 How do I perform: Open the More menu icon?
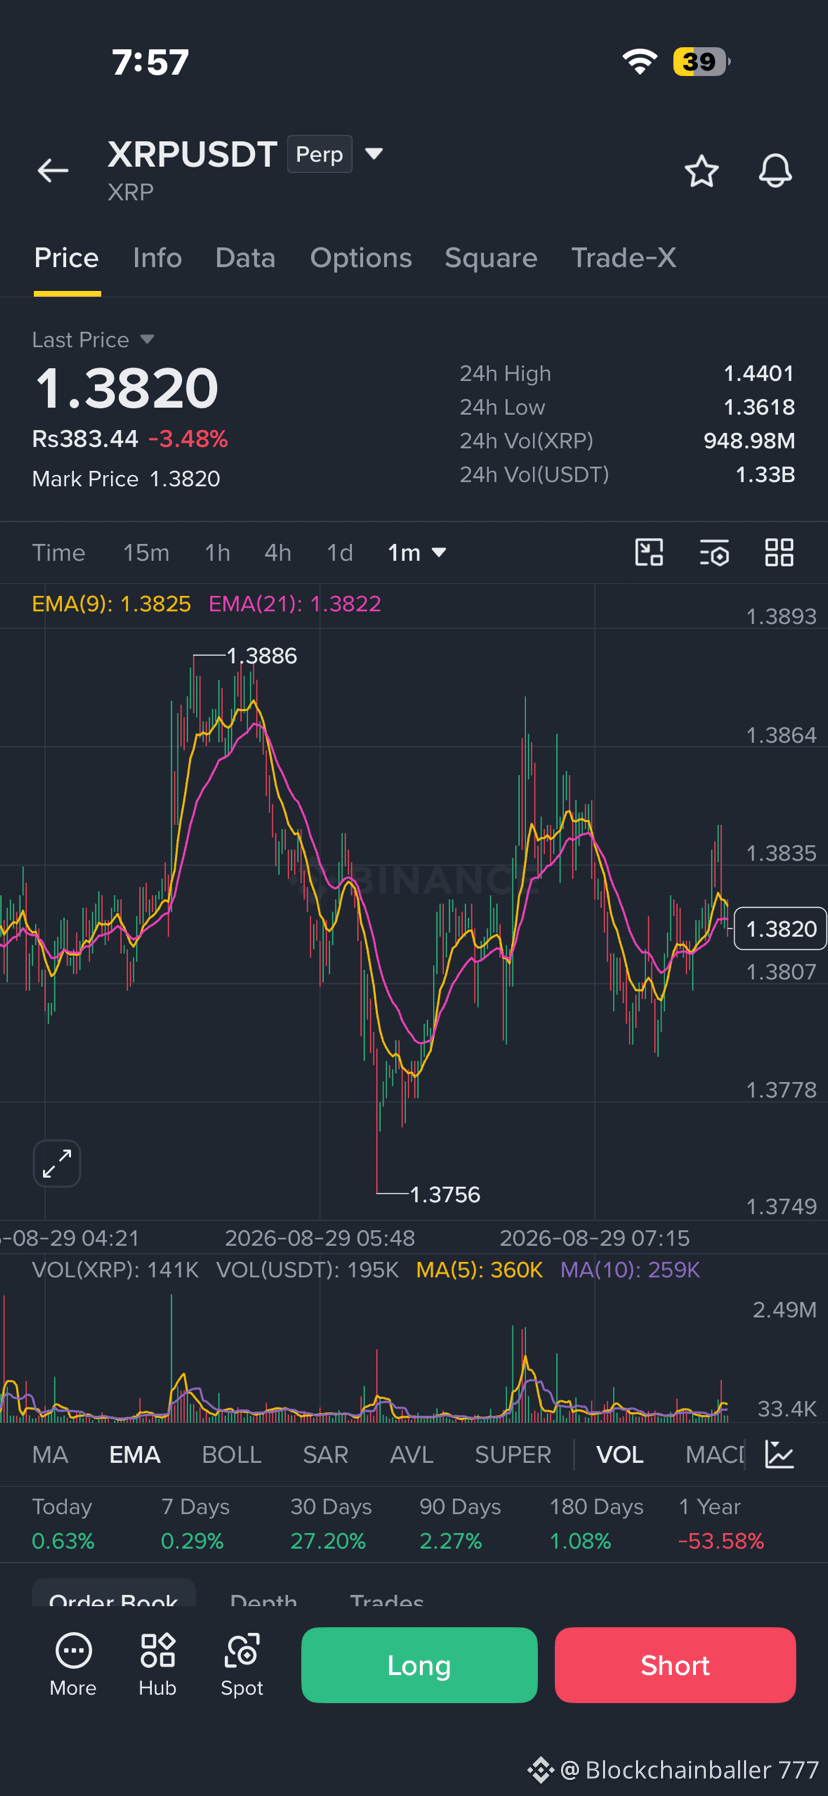[x=73, y=1665]
